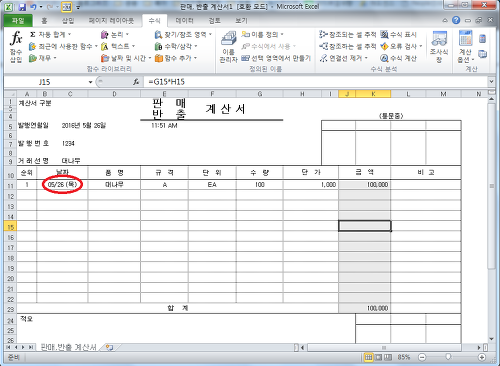The width and height of the screenshot is (500, 366).
Task: Click the vertical scrollbar thumb
Action: (491, 186)
